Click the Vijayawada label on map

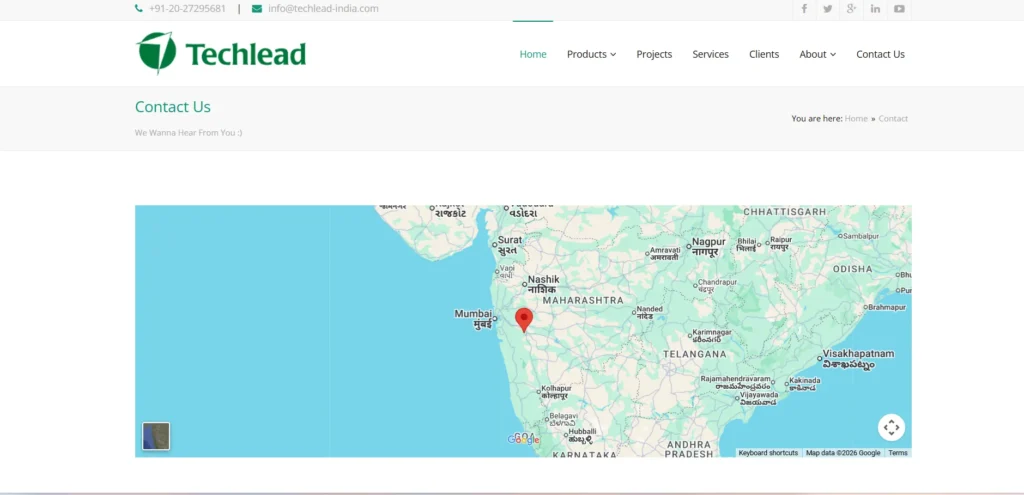pos(759,398)
